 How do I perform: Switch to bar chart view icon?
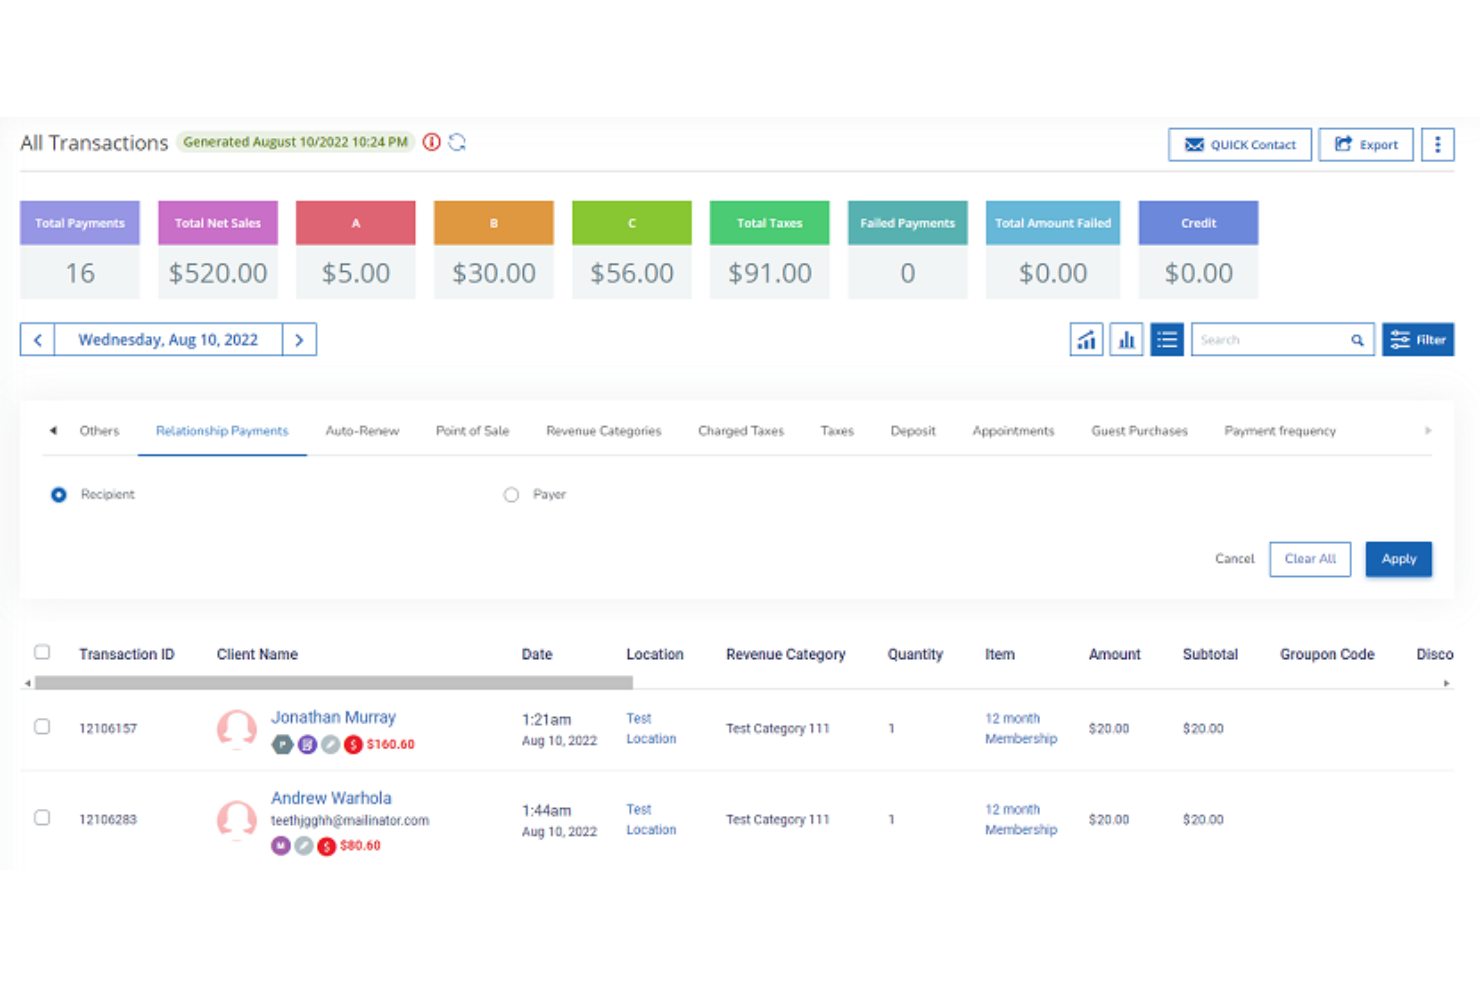click(x=1126, y=340)
